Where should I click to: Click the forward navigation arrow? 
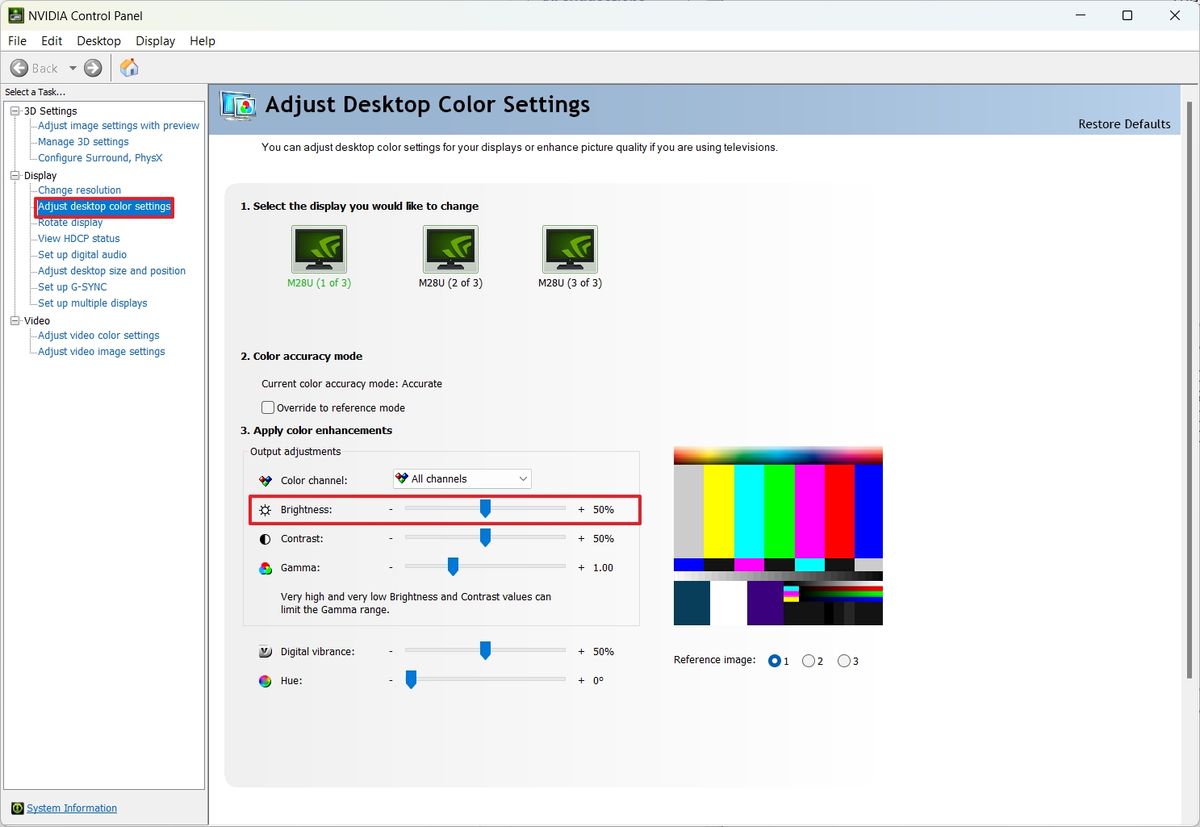(x=91, y=68)
